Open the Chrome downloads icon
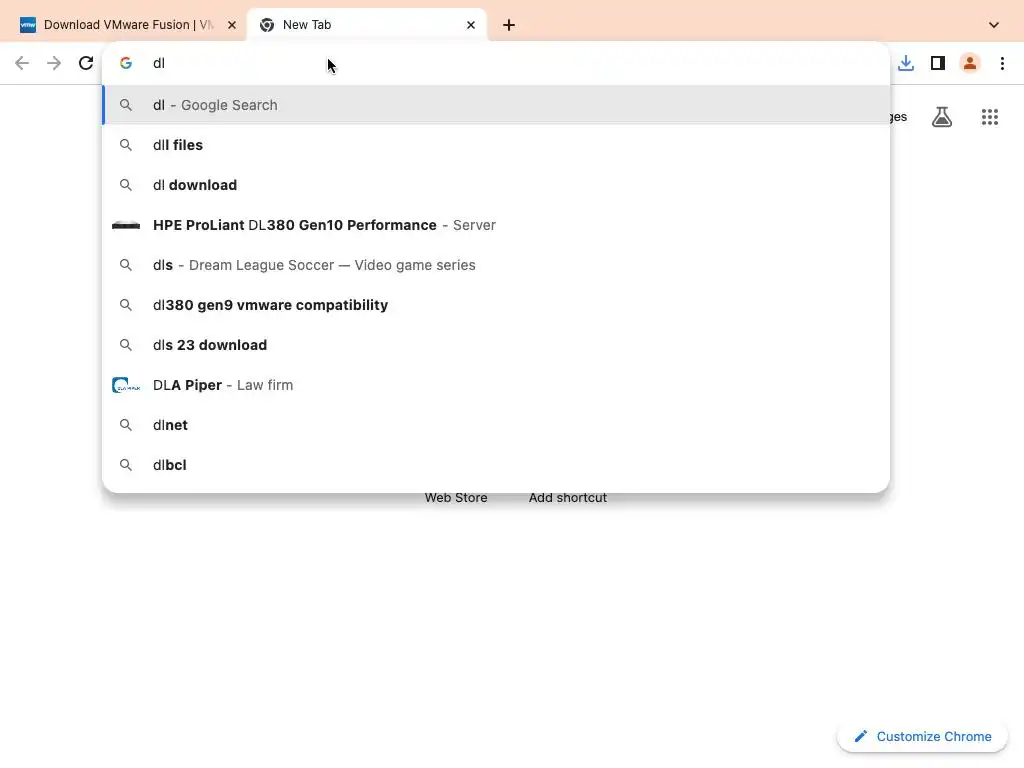This screenshot has height=768, width=1024. click(x=906, y=63)
